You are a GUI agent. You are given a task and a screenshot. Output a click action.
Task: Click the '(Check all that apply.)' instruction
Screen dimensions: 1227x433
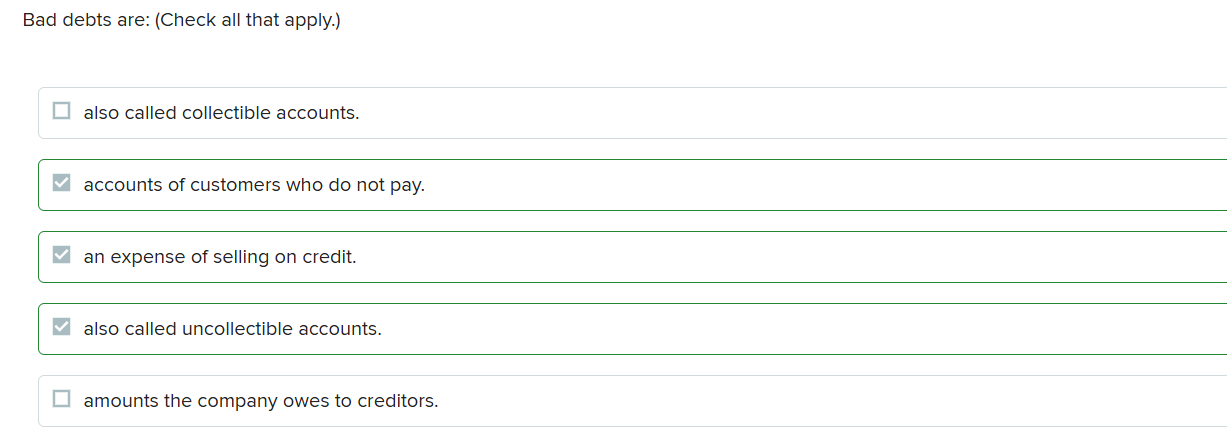point(247,20)
